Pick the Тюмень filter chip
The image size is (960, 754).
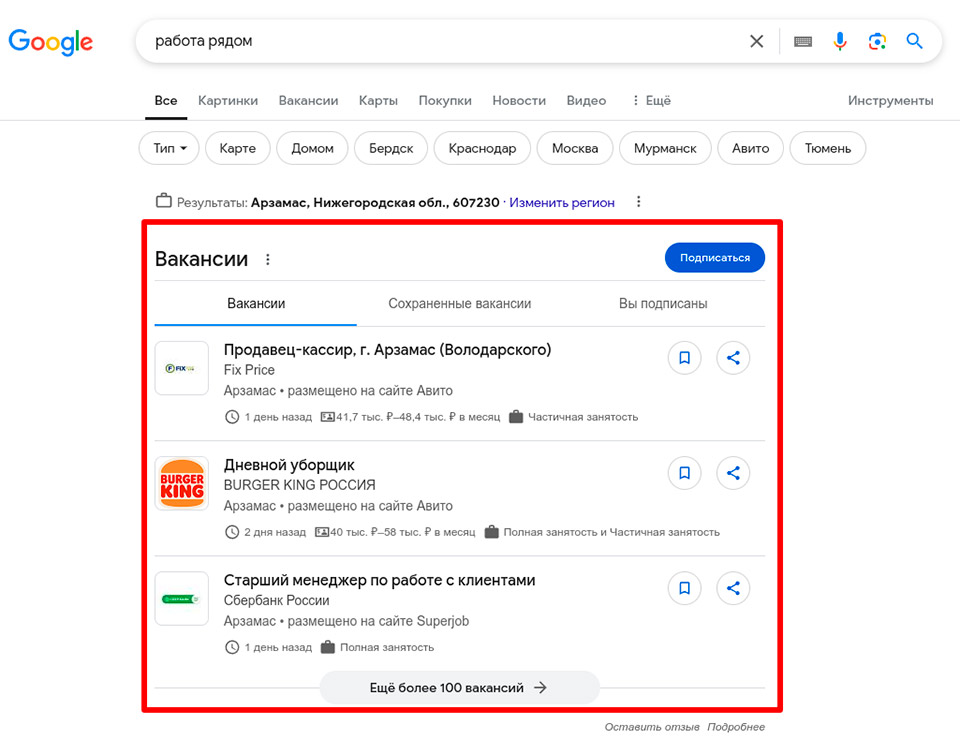click(x=828, y=148)
